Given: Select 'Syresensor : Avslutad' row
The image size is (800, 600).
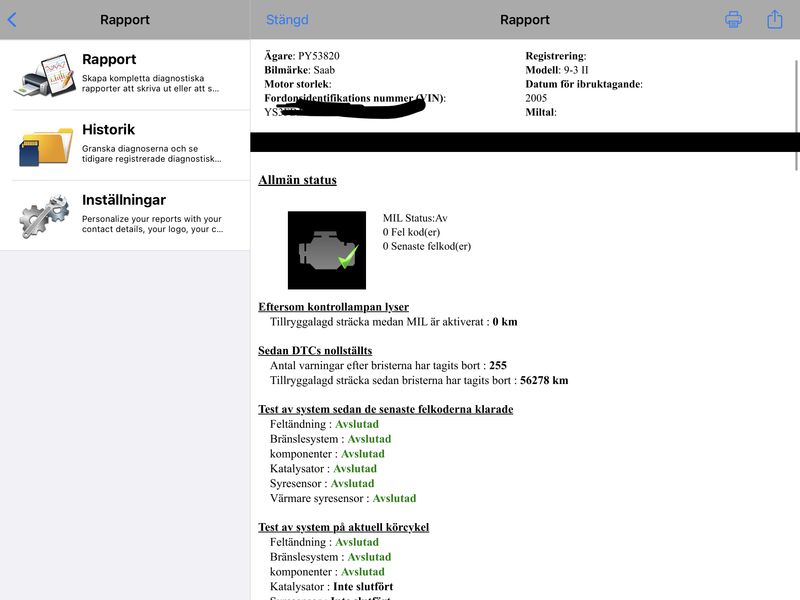Looking at the screenshot, I should [322, 484].
